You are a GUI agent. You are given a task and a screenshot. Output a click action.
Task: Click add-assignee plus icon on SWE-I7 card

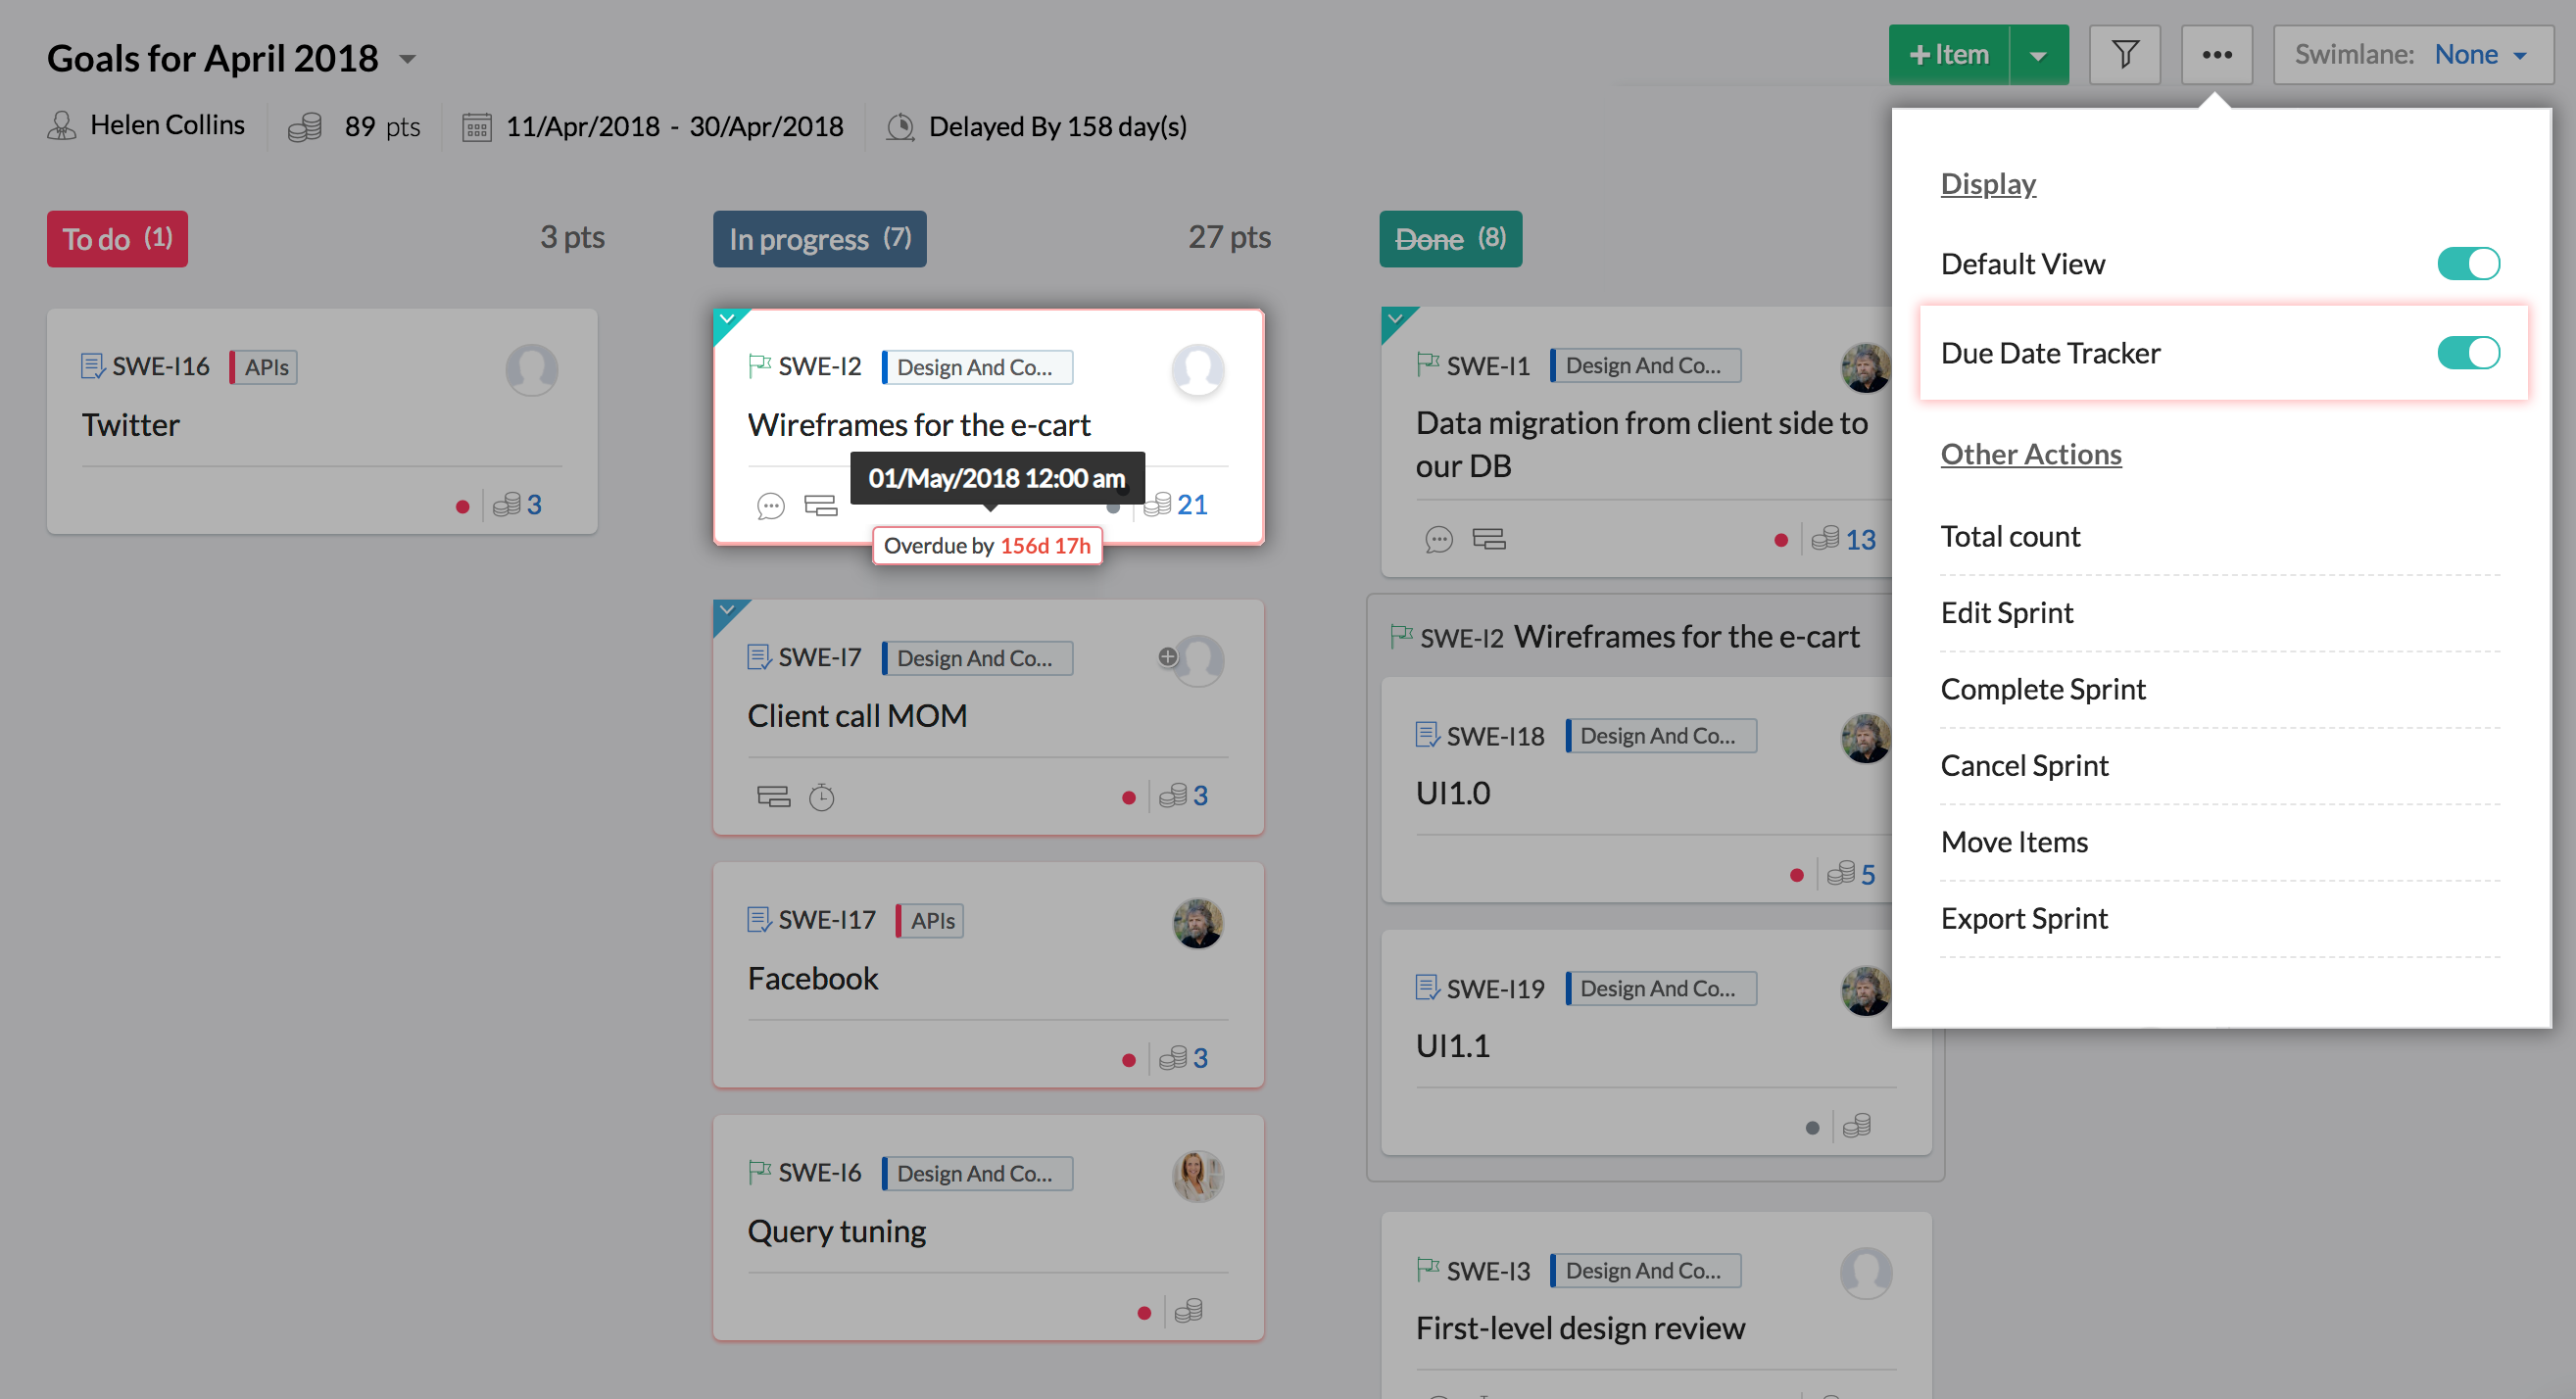click(x=1167, y=657)
